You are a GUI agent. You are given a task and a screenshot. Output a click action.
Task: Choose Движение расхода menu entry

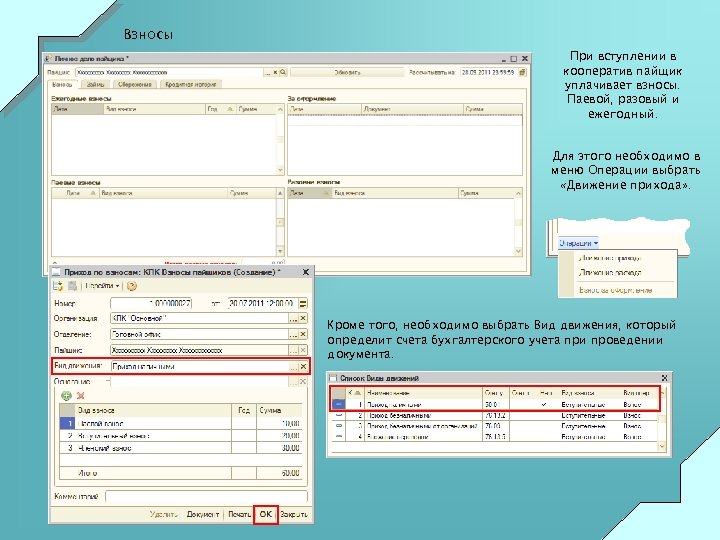coord(610,273)
